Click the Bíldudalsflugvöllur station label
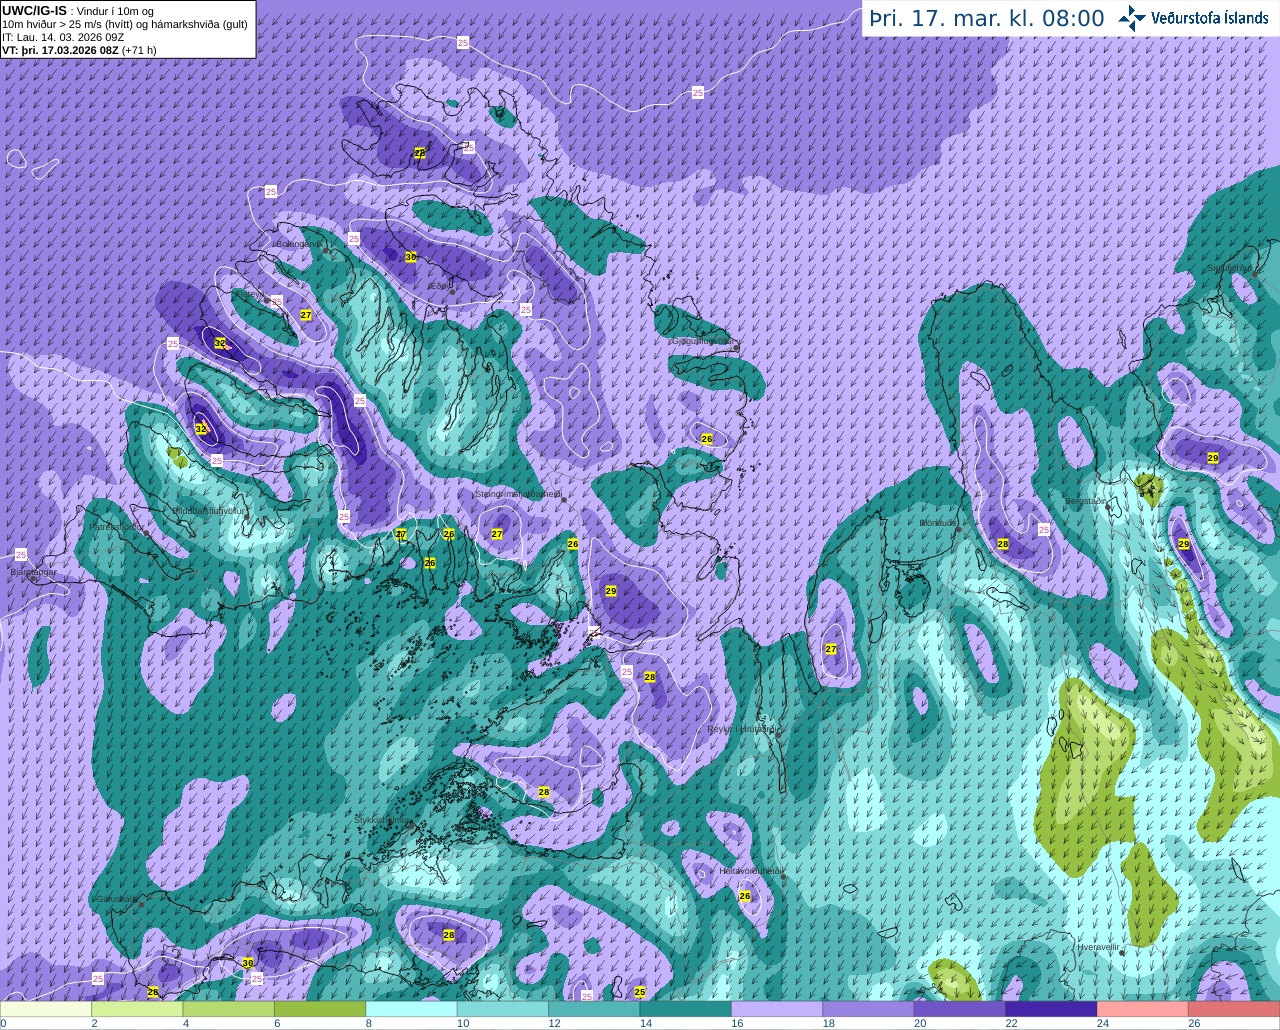 (209, 510)
